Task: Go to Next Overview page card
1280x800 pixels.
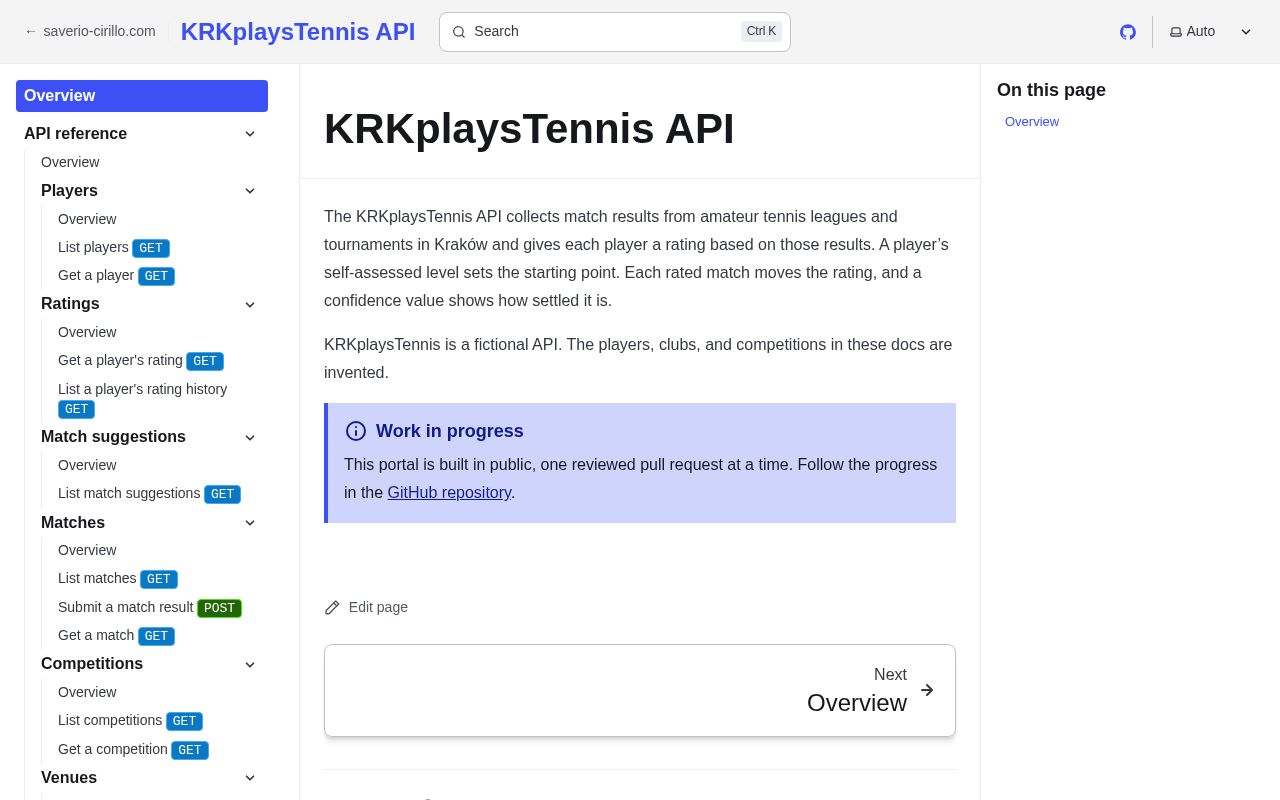Action: coord(640,691)
